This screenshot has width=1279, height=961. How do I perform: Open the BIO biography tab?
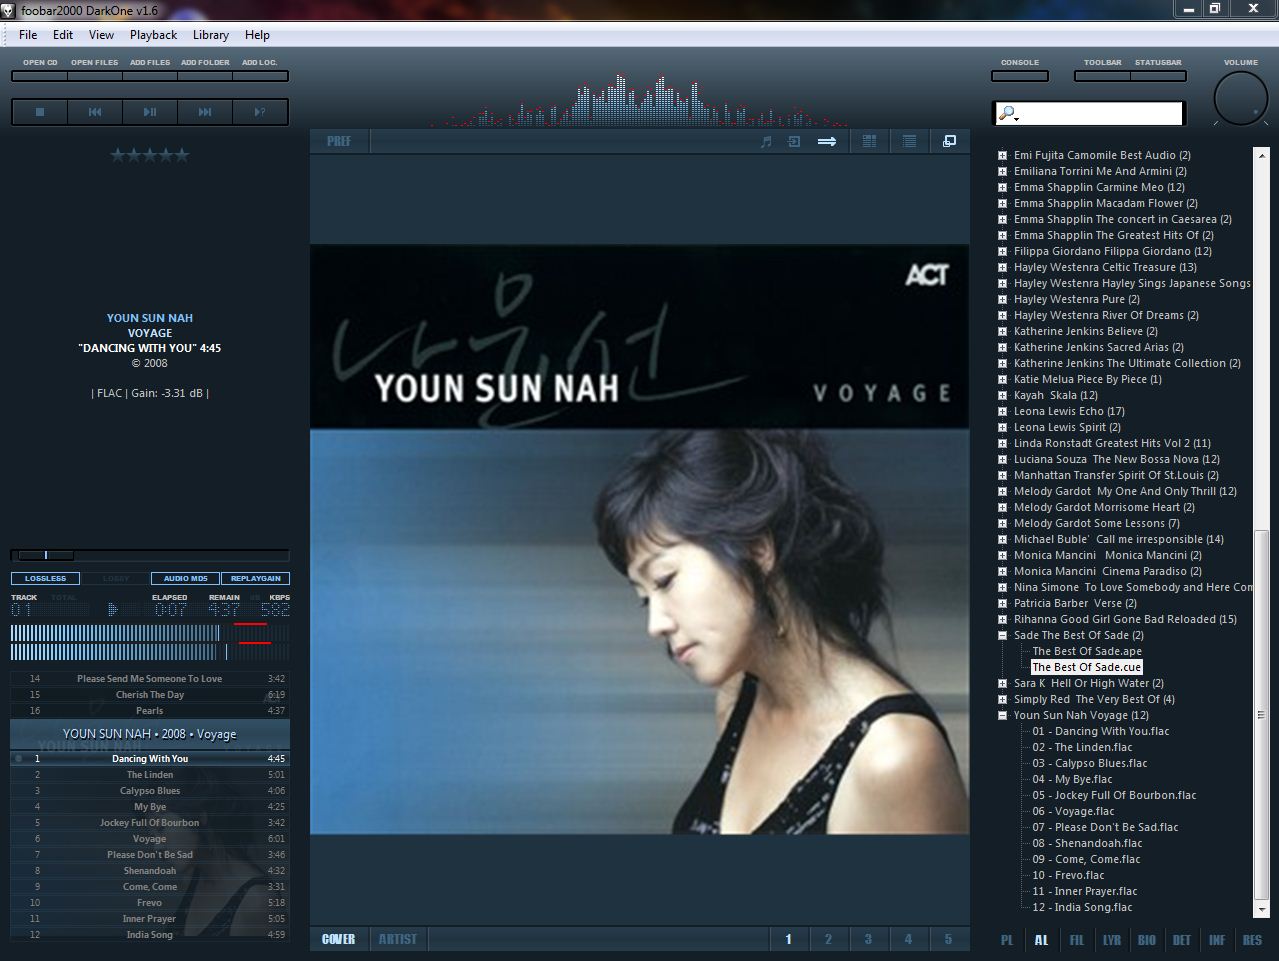pyautogui.click(x=1147, y=940)
